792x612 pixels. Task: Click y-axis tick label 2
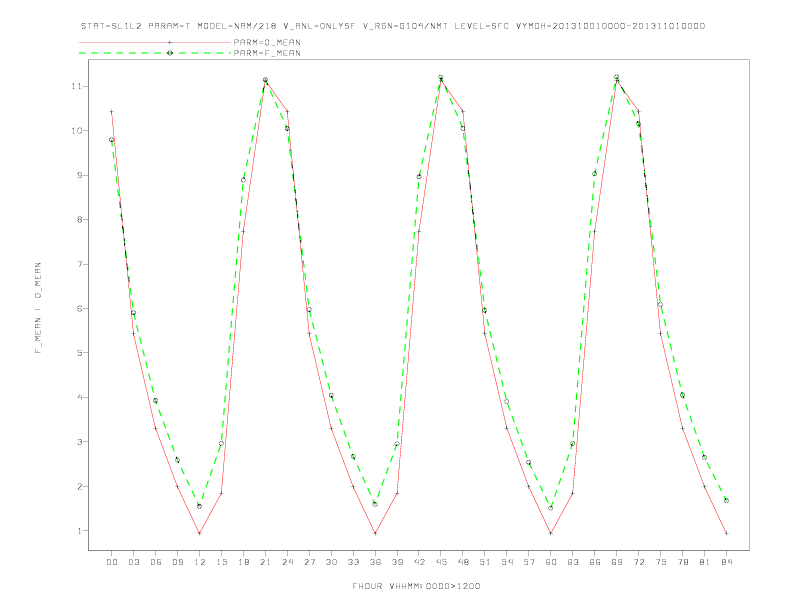click(79, 486)
